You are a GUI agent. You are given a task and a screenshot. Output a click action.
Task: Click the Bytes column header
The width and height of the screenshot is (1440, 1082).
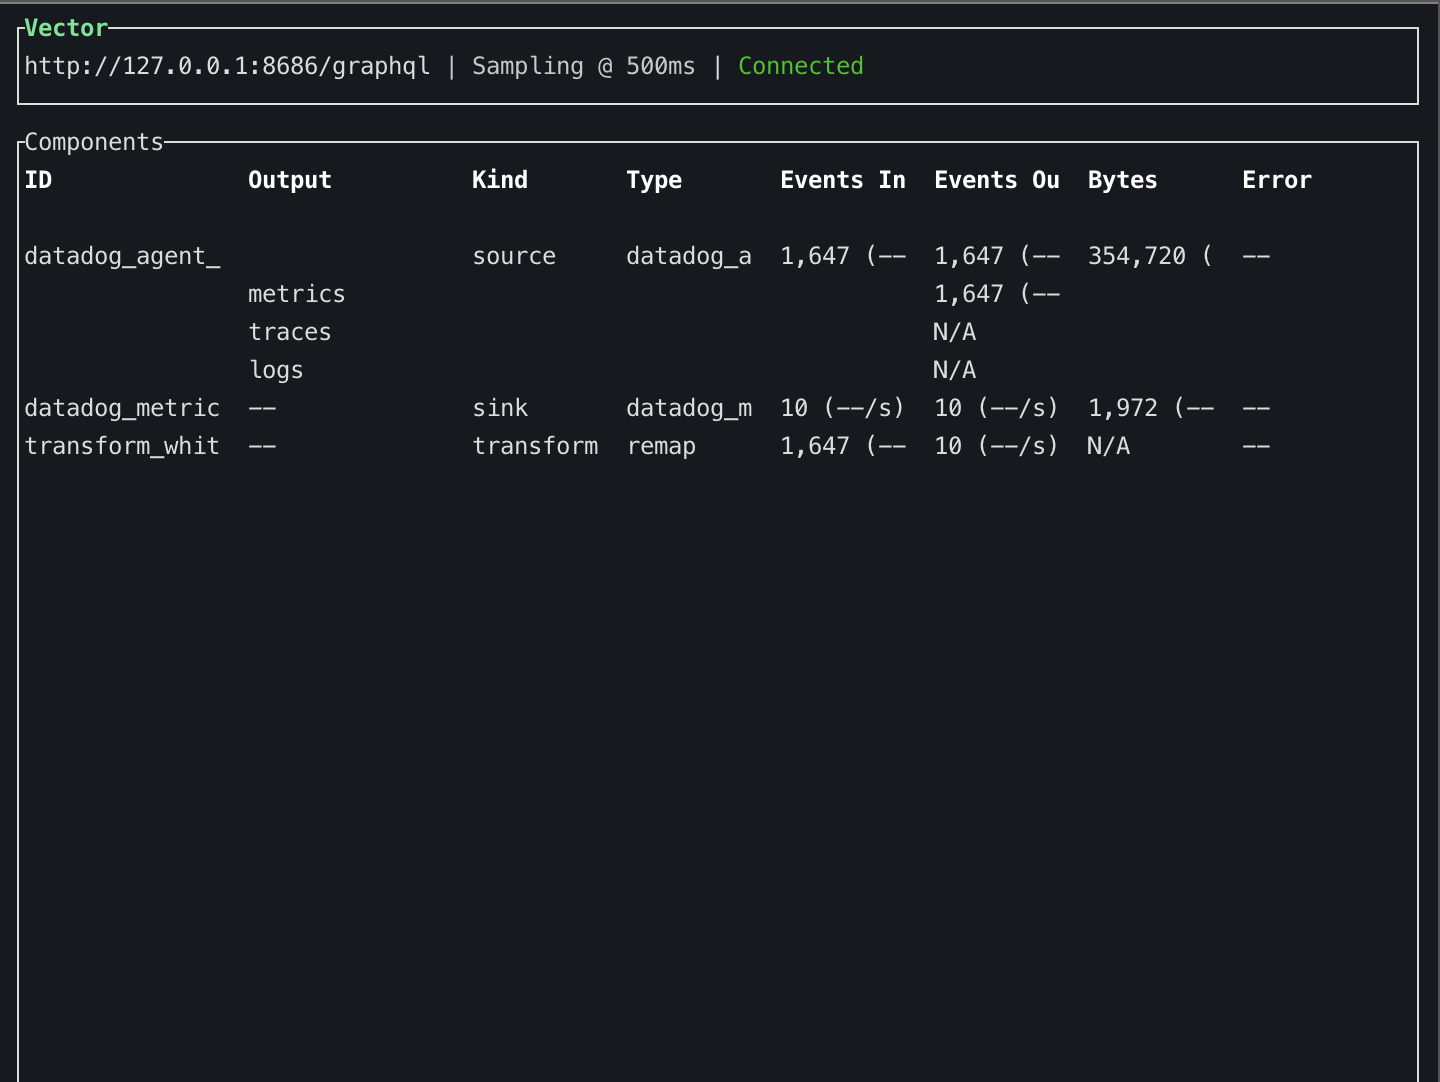click(x=1122, y=180)
